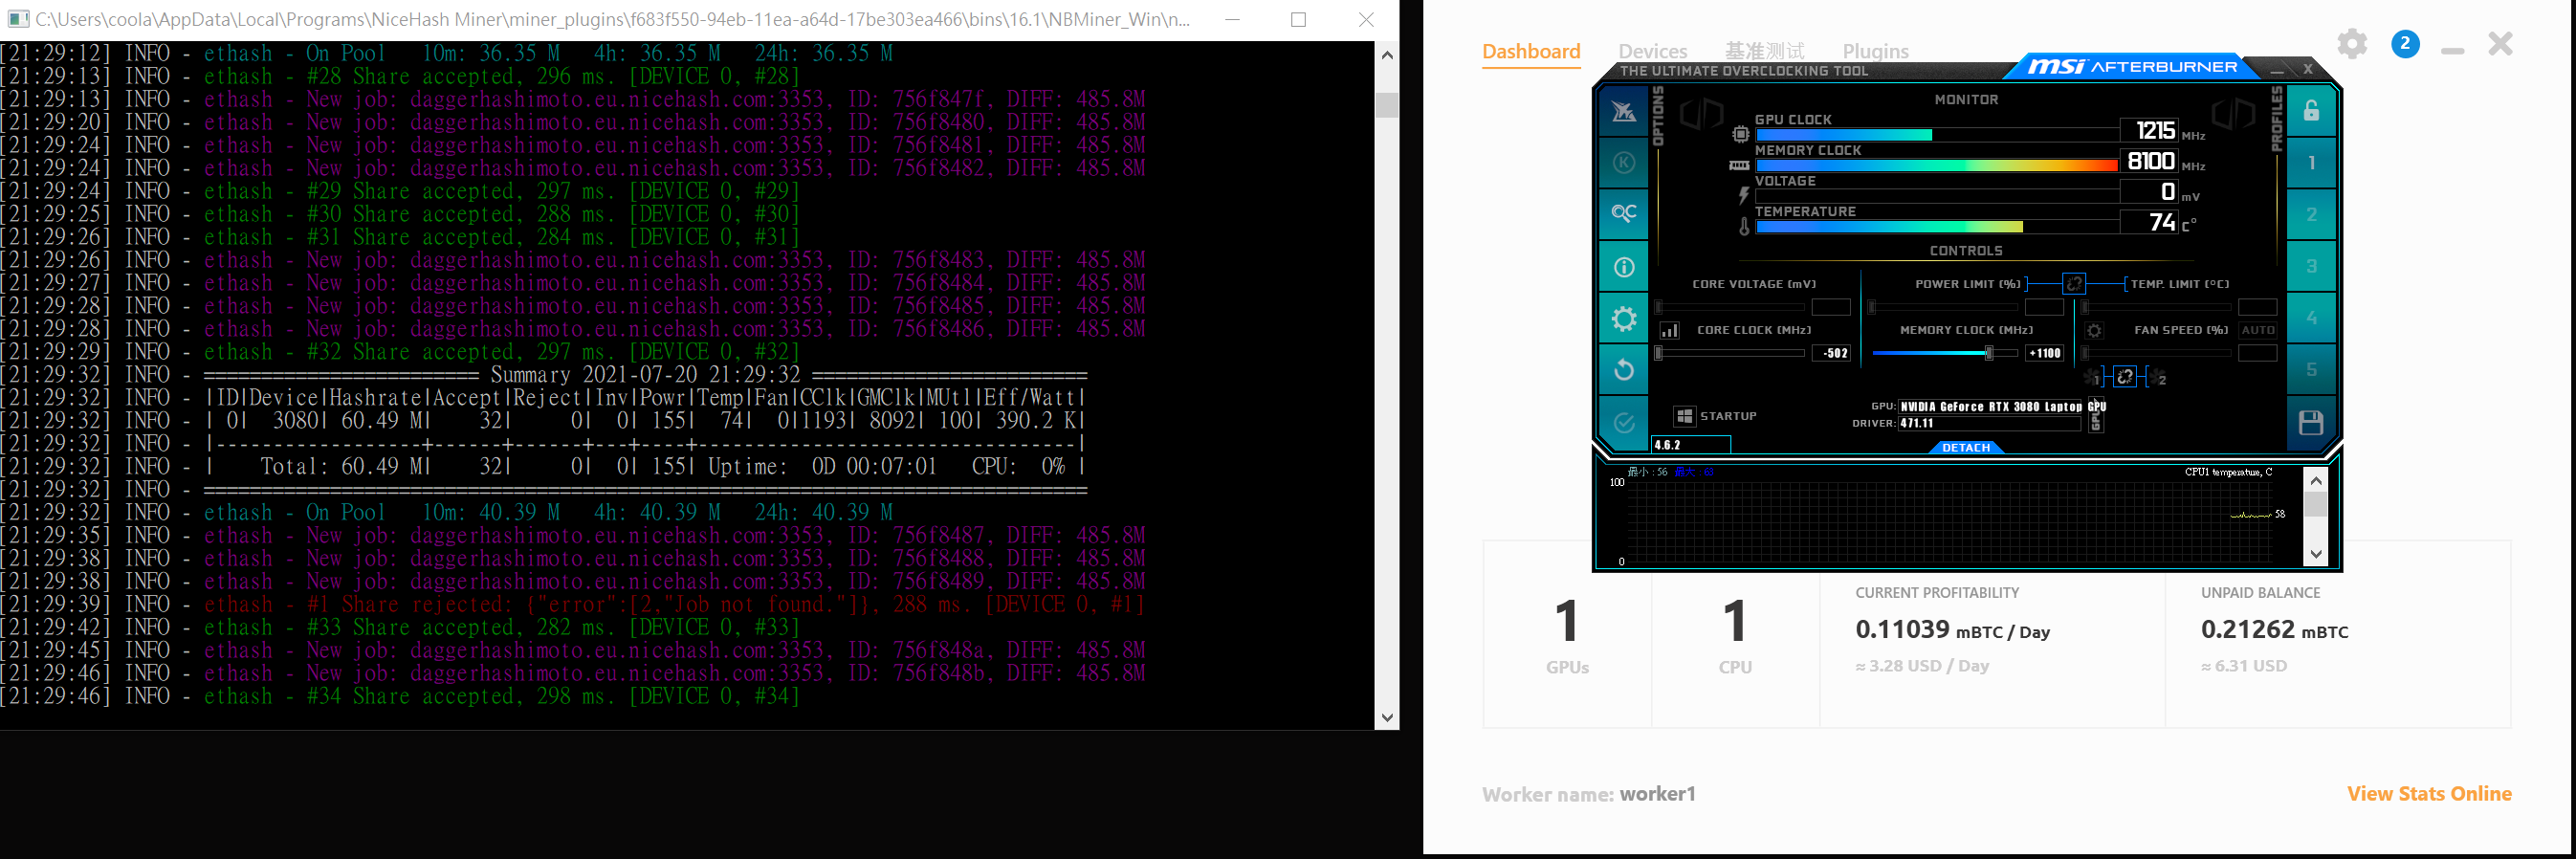Click the memory module icon beside Memory Clock
The image size is (2576, 859).
[x=1740, y=165]
